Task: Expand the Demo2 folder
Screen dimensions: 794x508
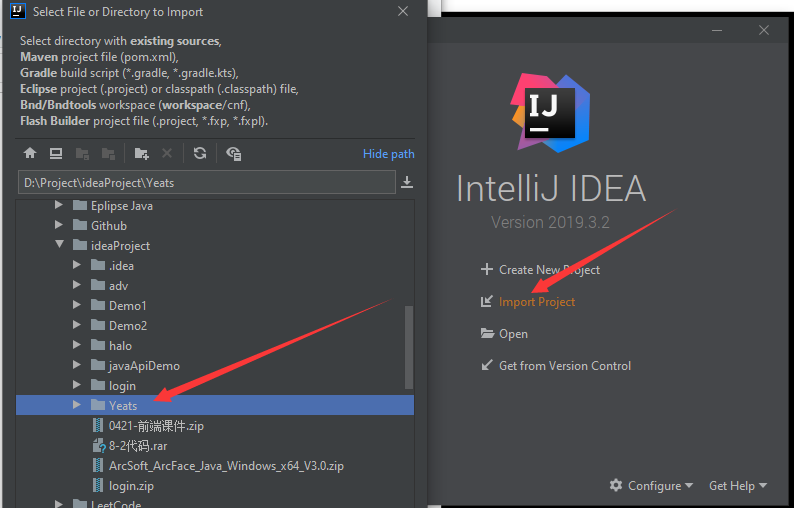Action: 77,325
